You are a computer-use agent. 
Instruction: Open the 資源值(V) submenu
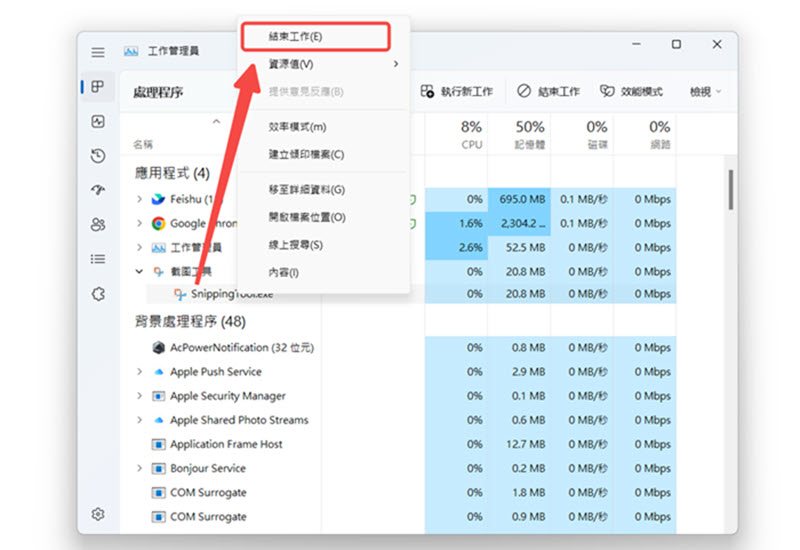click(x=324, y=64)
